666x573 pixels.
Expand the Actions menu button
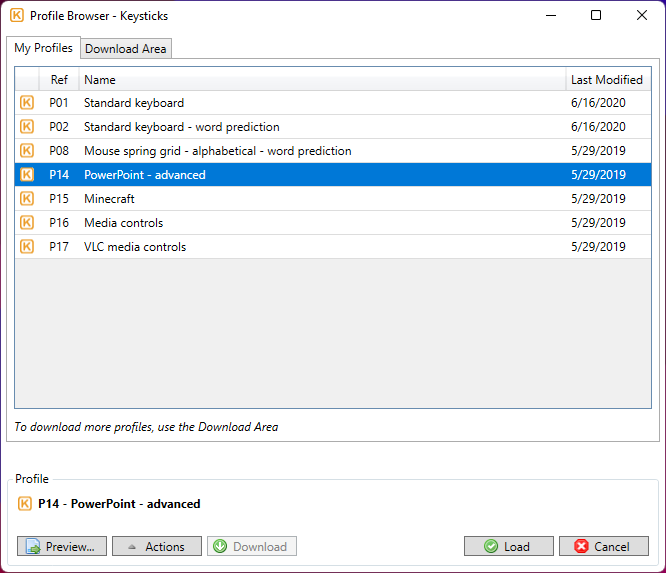pyautogui.click(x=157, y=546)
